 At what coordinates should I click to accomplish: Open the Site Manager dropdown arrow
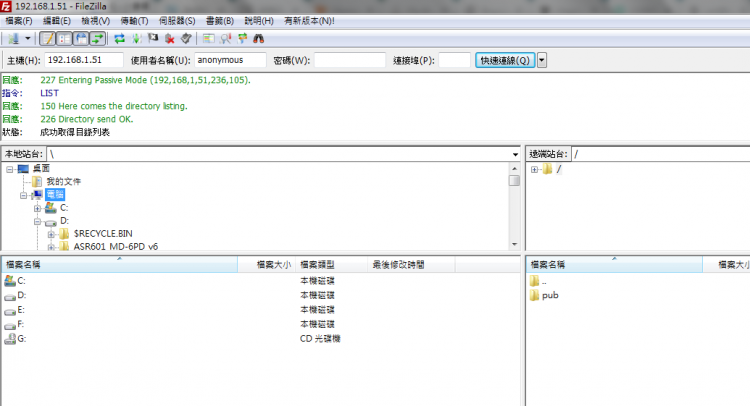tap(27, 39)
